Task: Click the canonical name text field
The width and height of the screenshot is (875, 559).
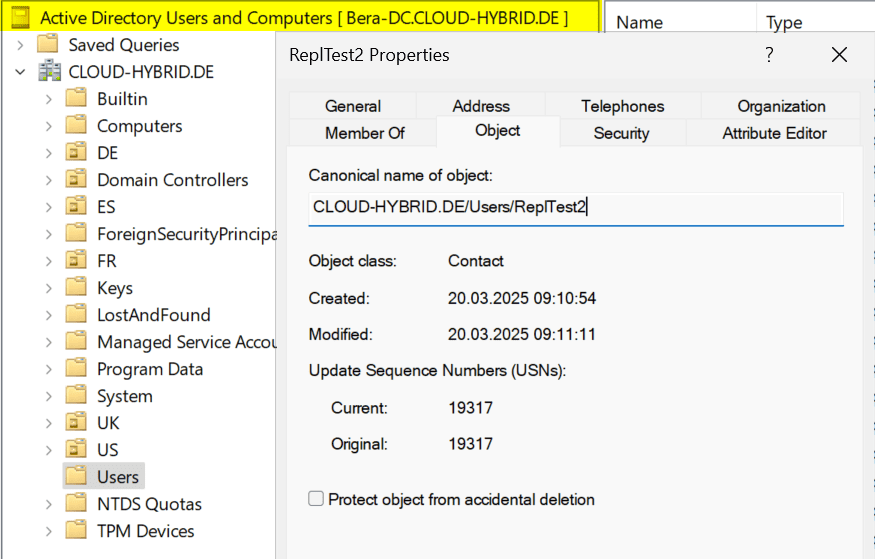Action: pyautogui.click(x=575, y=208)
